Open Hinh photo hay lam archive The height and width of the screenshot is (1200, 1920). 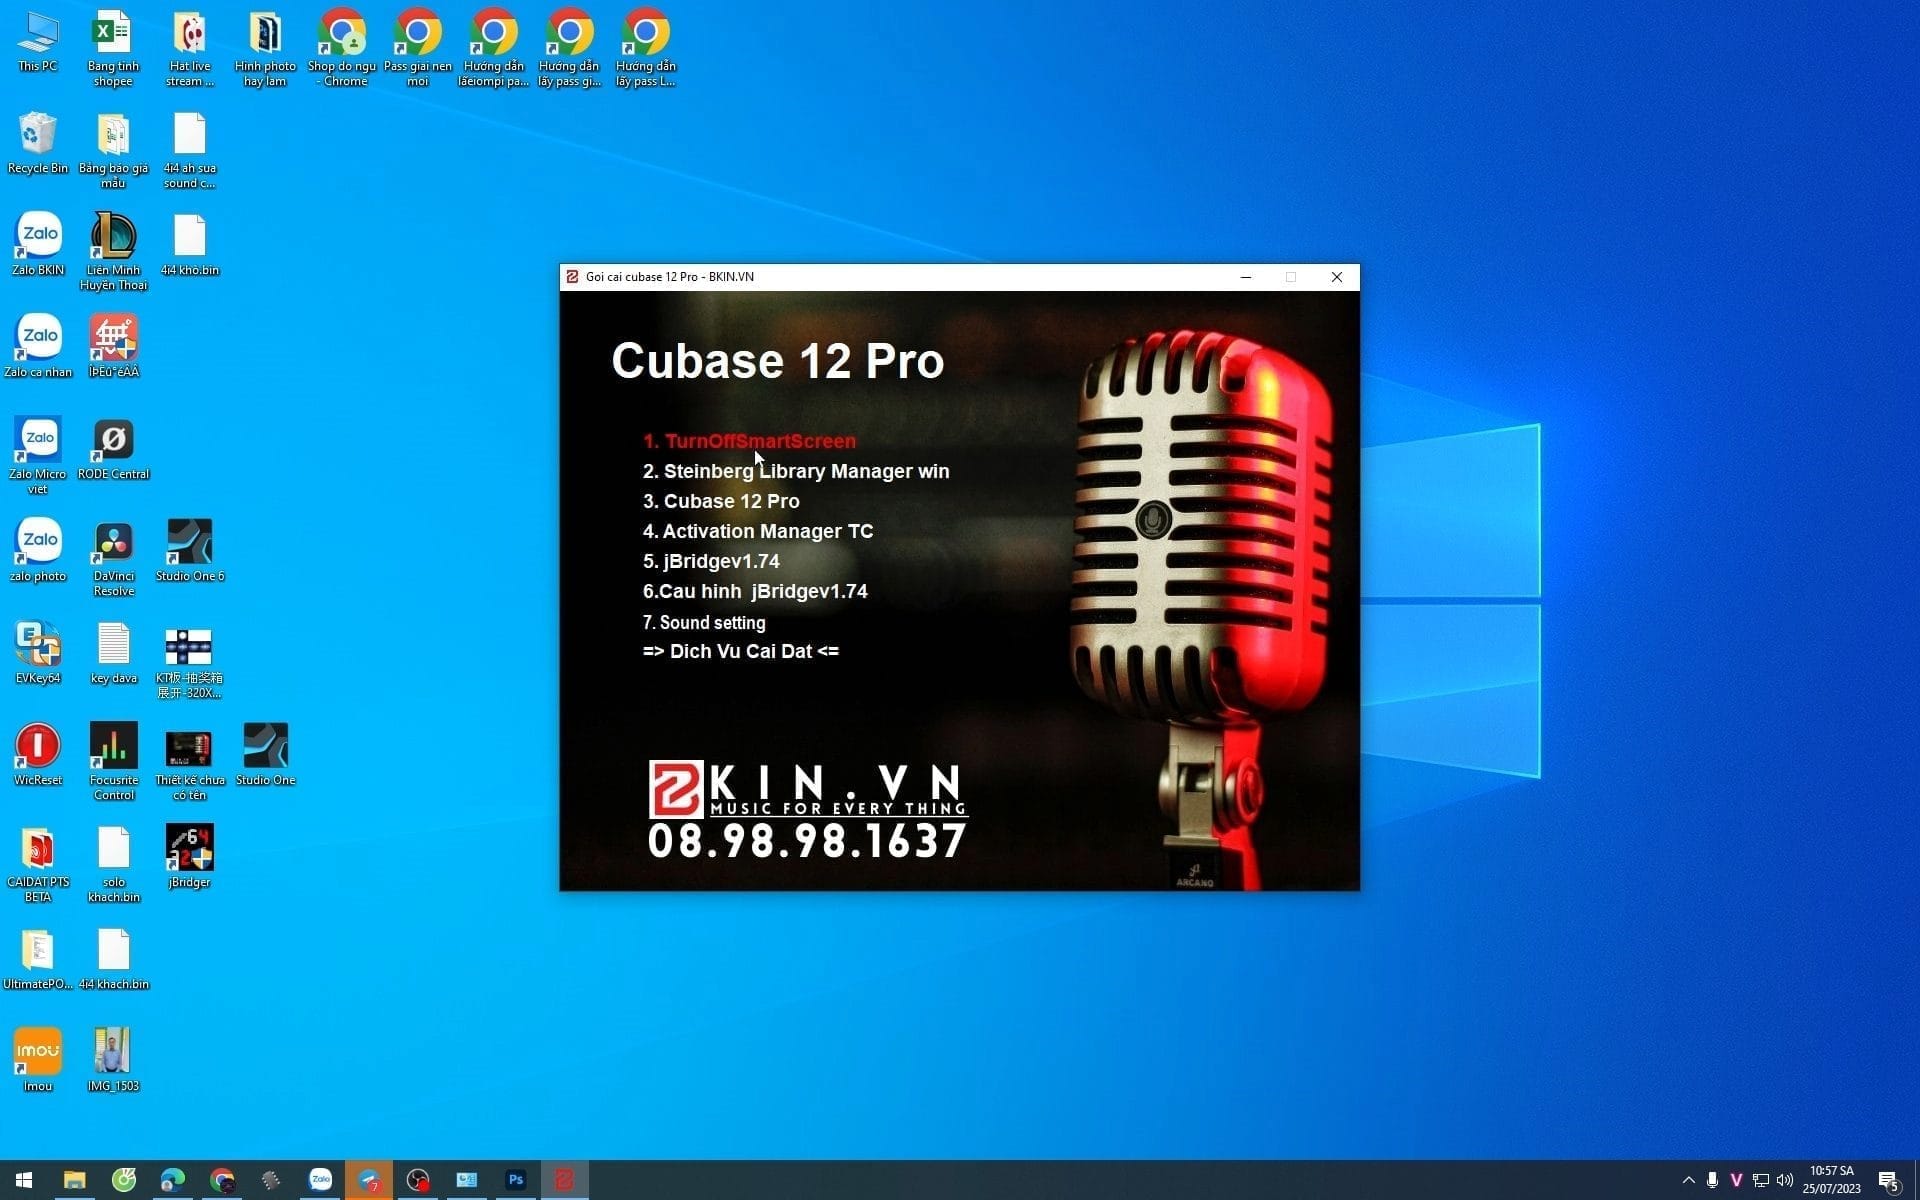265,48
